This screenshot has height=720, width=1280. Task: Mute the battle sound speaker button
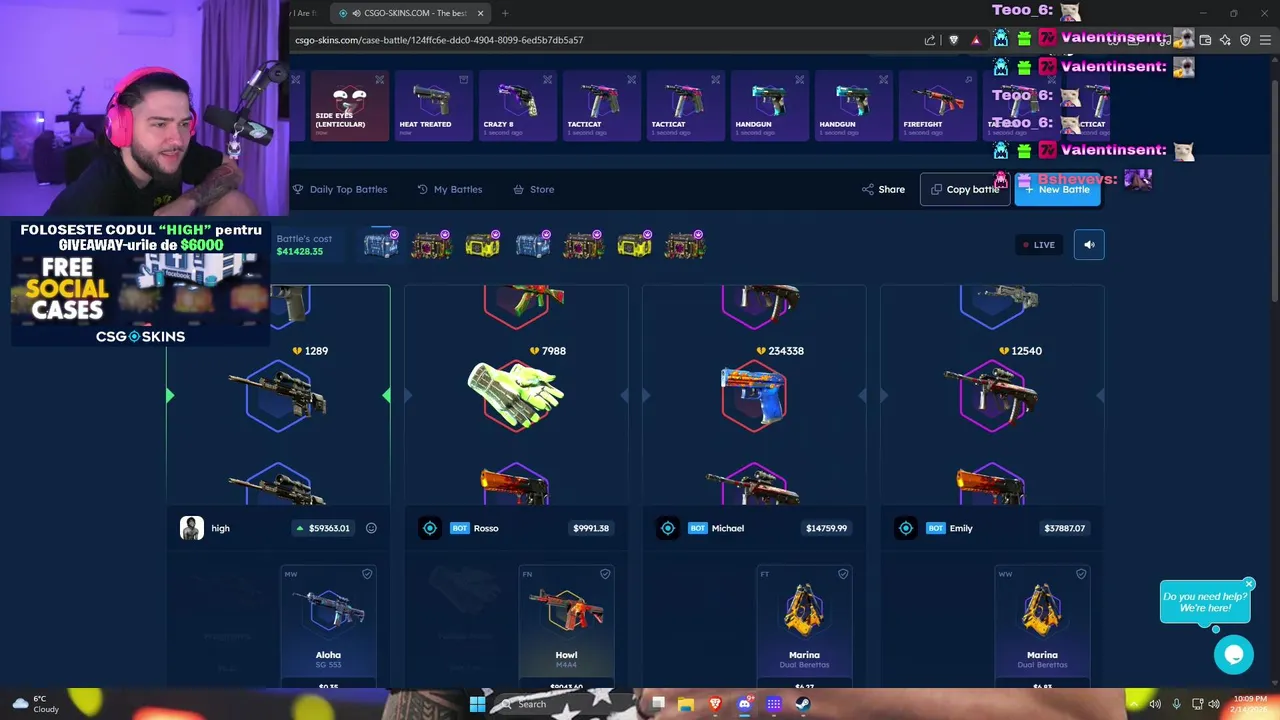pos(1089,244)
